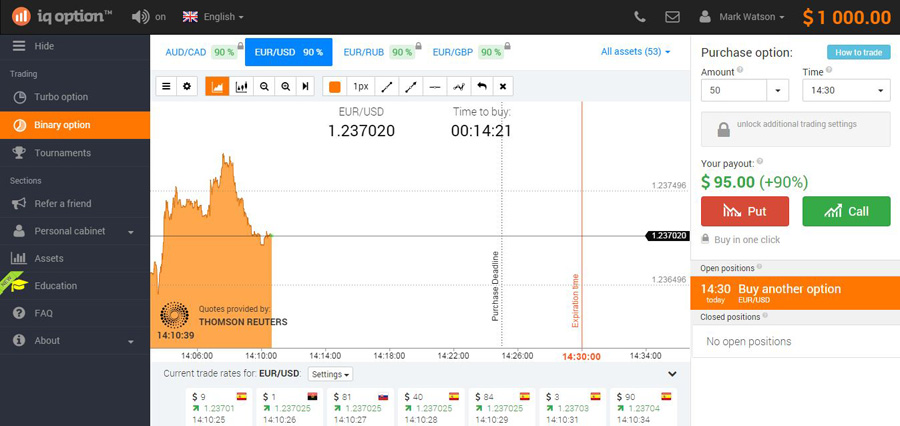Switch to AUD/CAD asset tab
This screenshot has width=900, height=426.
[200, 52]
